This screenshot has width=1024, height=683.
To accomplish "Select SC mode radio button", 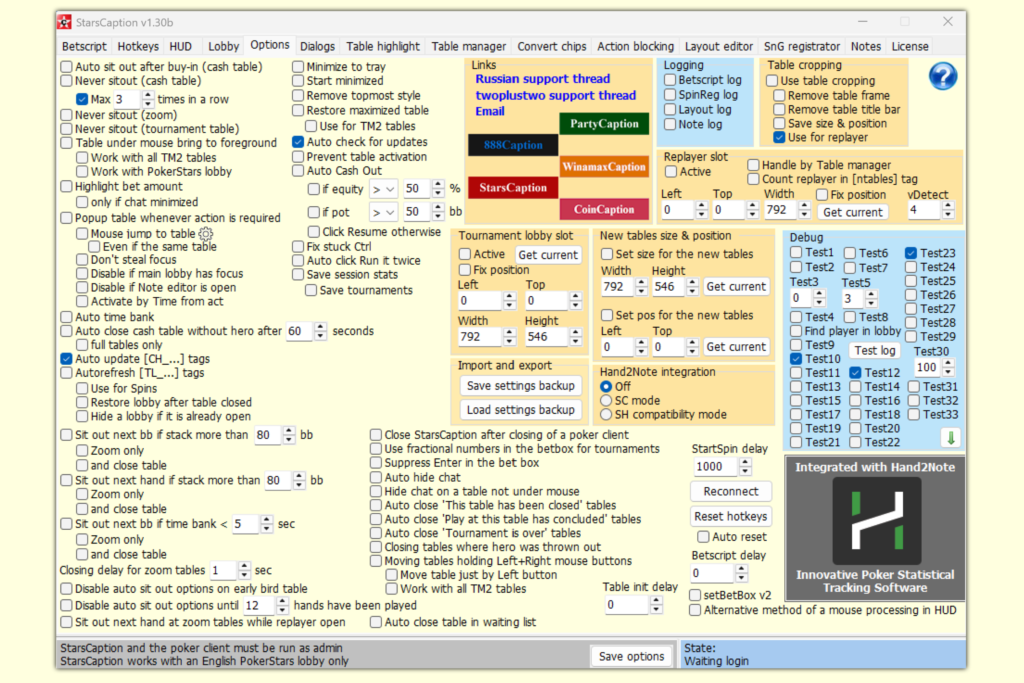I will click(606, 400).
